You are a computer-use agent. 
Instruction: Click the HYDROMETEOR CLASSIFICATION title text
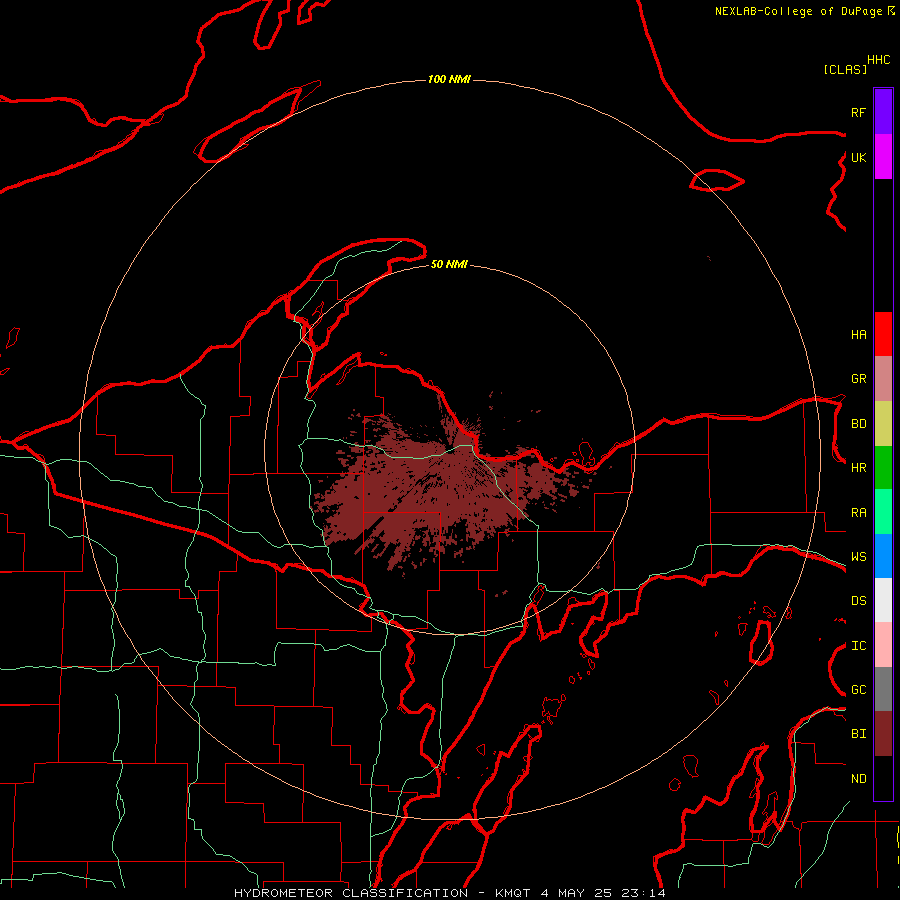click(x=351, y=893)
